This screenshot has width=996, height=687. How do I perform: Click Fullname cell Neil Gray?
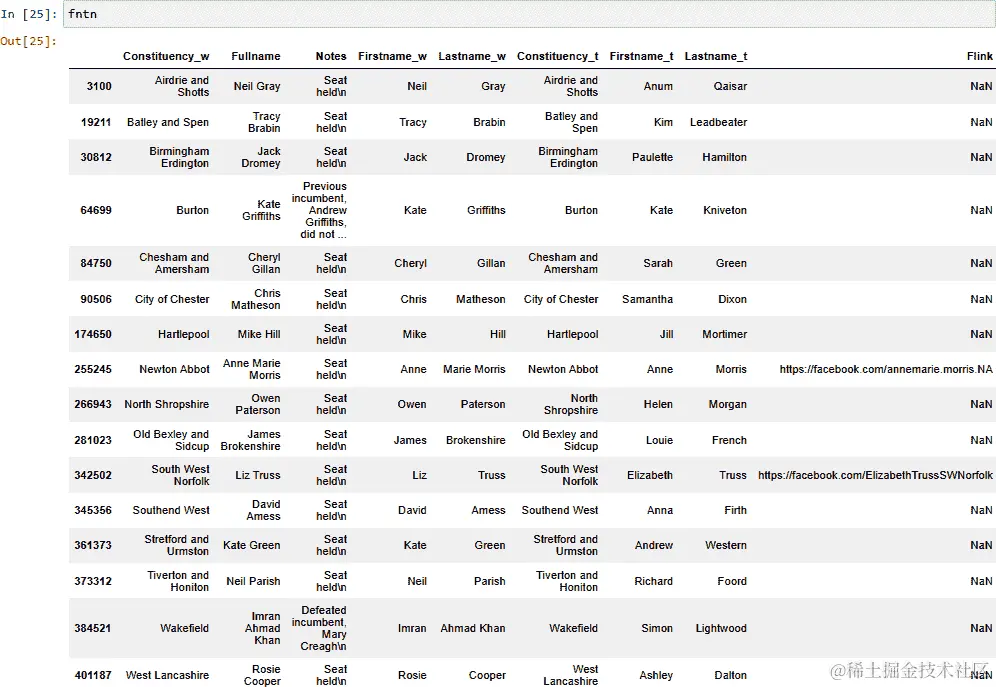257,86
